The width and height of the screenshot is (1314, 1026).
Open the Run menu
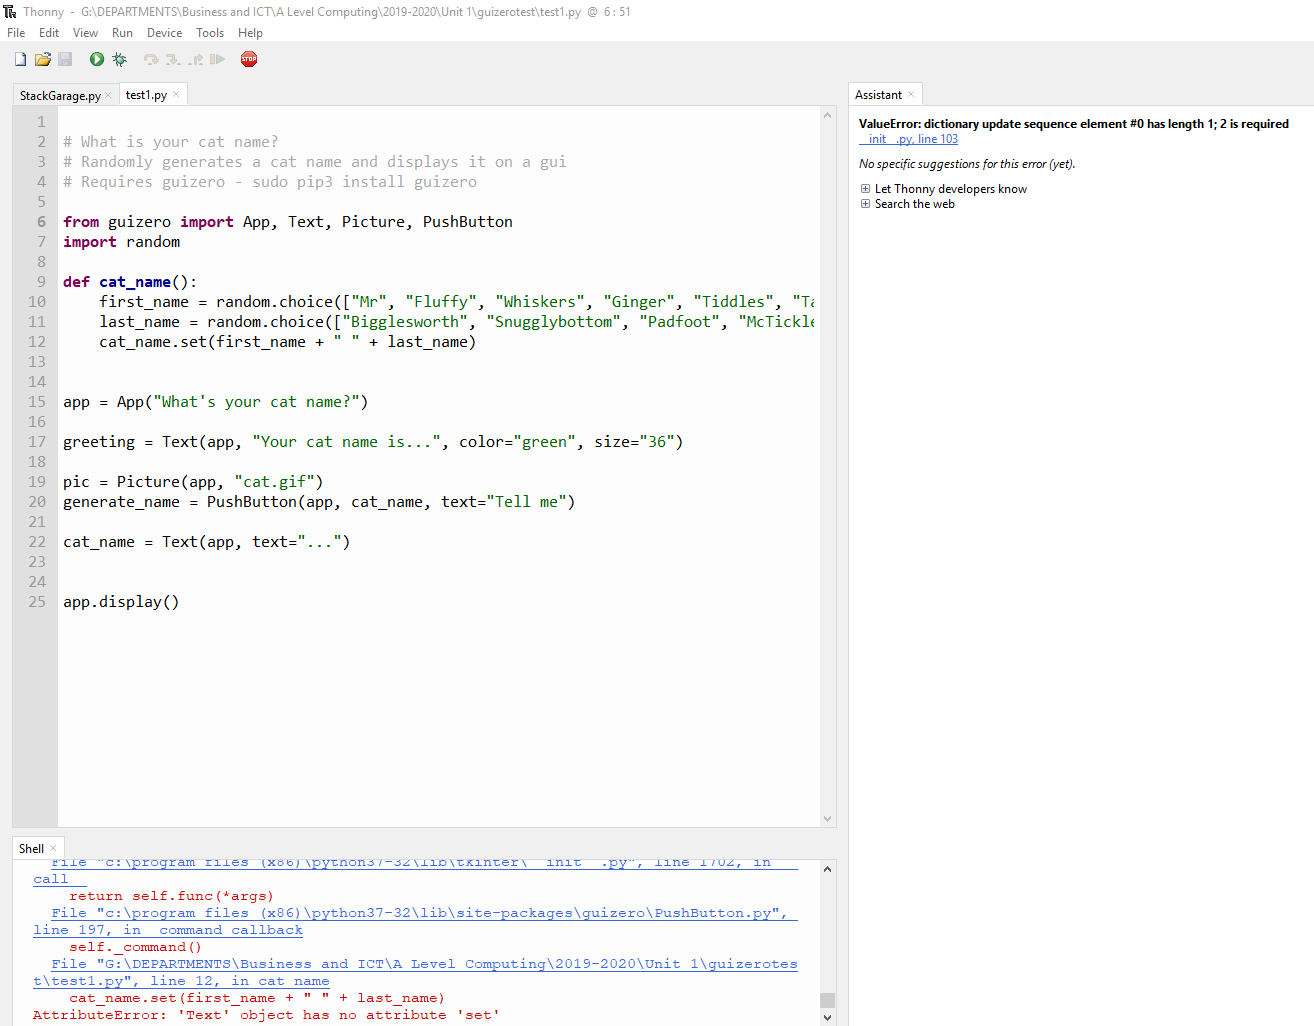(x=122, y=32)
